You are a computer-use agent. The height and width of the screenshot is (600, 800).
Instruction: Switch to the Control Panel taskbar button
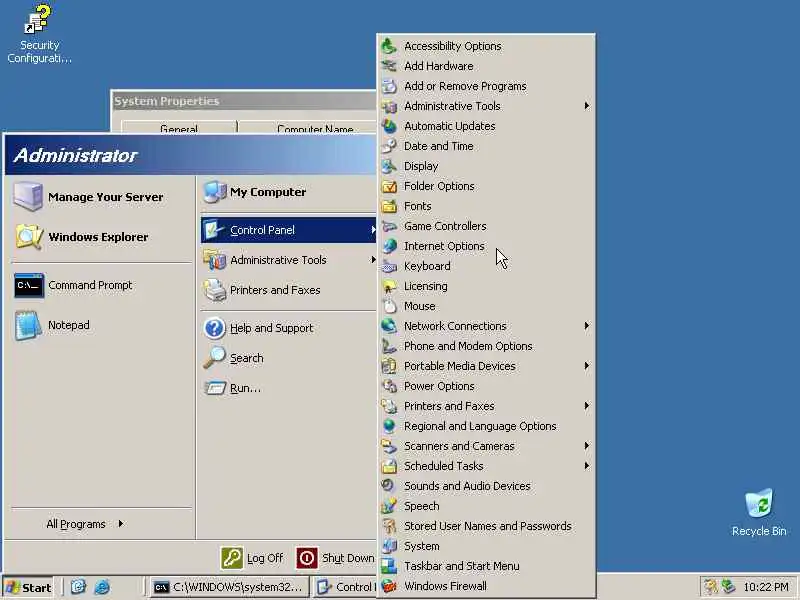(x=344, y=587)
